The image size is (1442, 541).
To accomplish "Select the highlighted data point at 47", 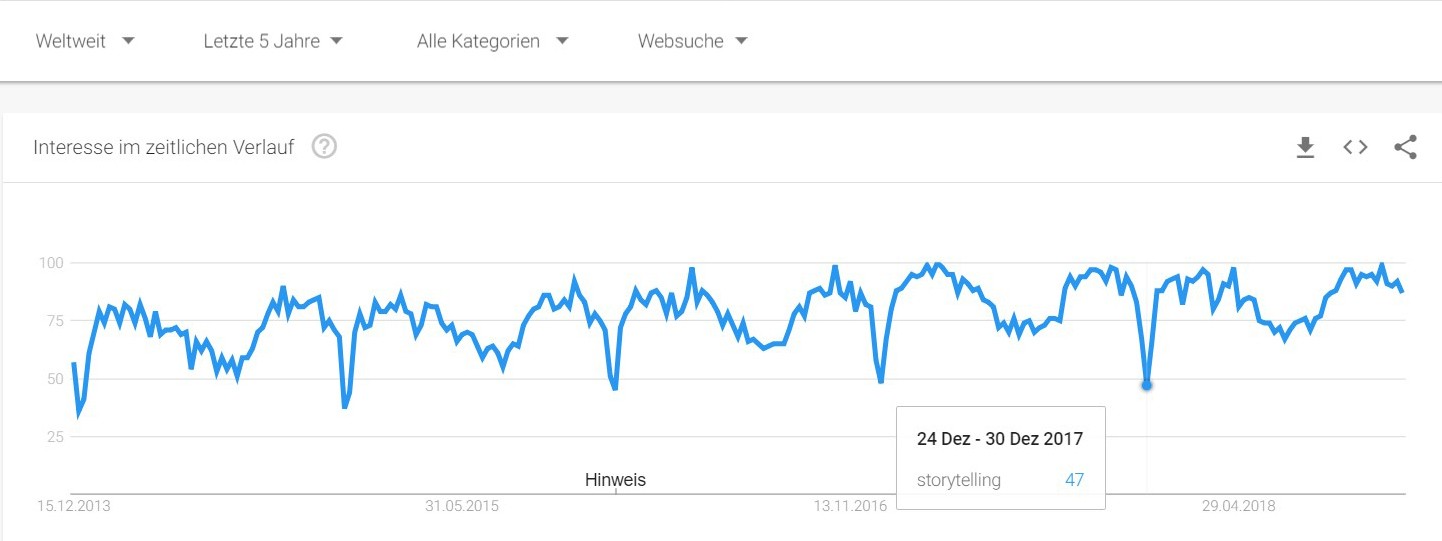I will [1146, 385].
